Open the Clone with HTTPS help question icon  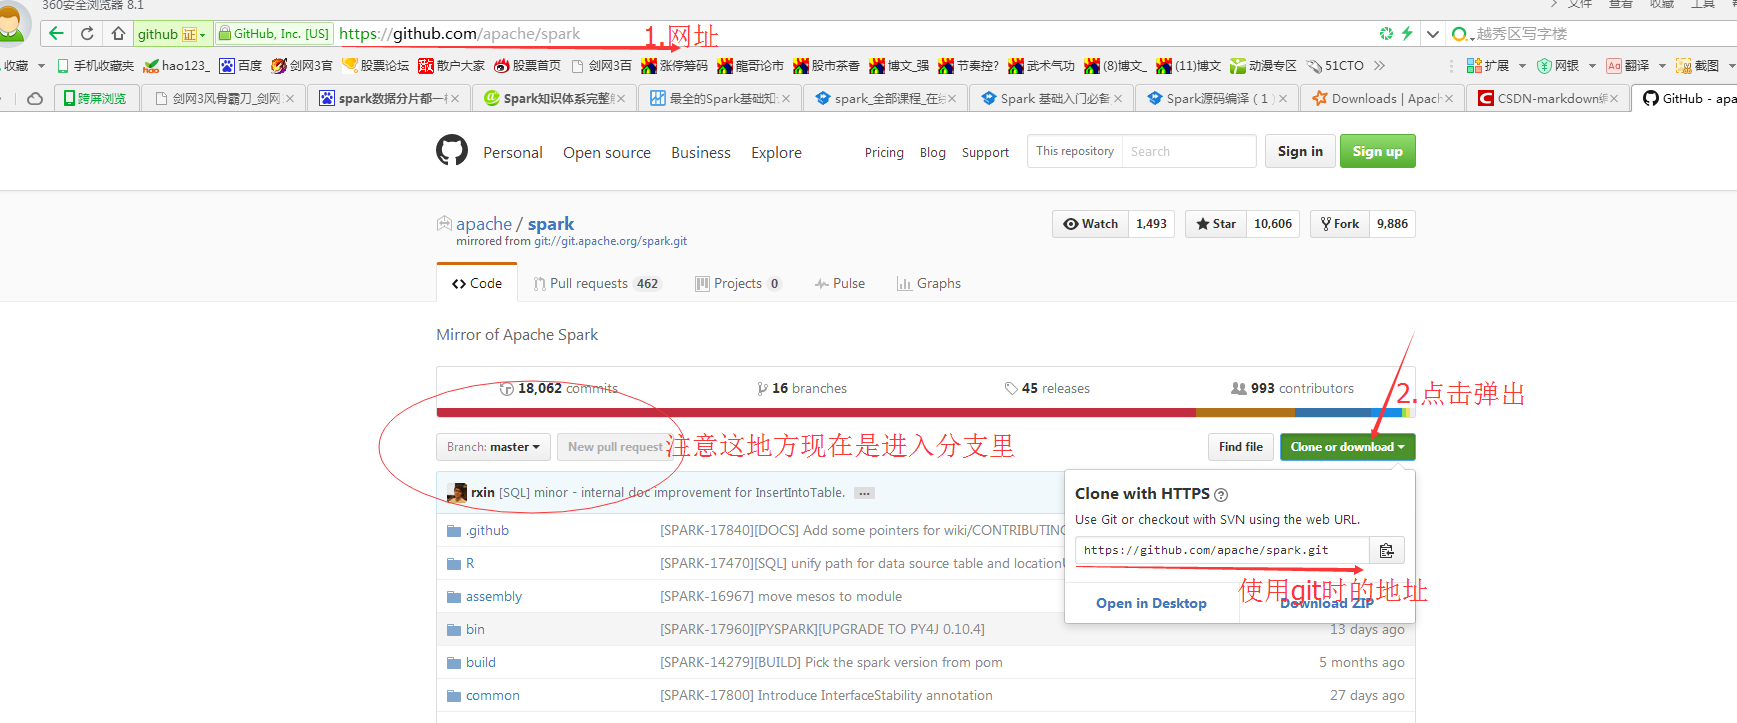(1221, 494)
